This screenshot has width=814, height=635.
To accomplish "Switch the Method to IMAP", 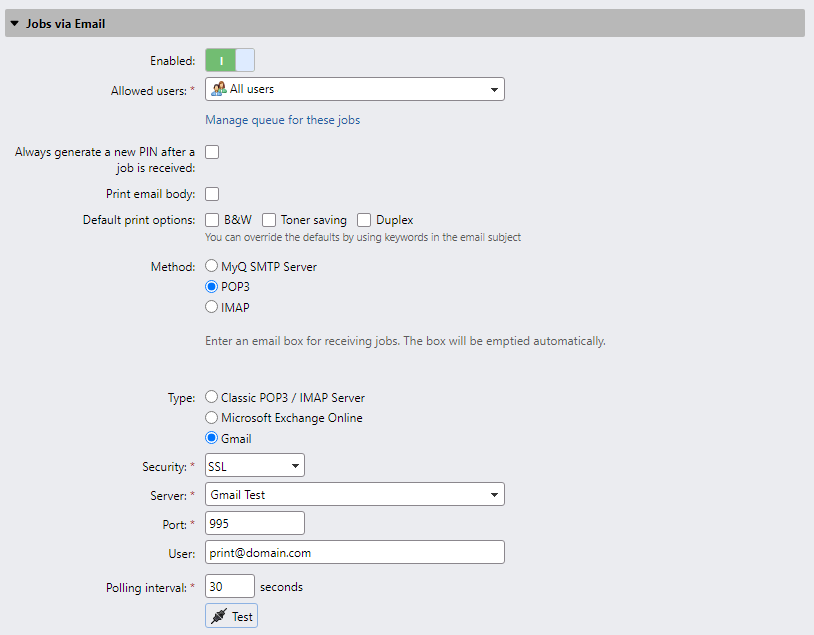I will click(211, 307).
